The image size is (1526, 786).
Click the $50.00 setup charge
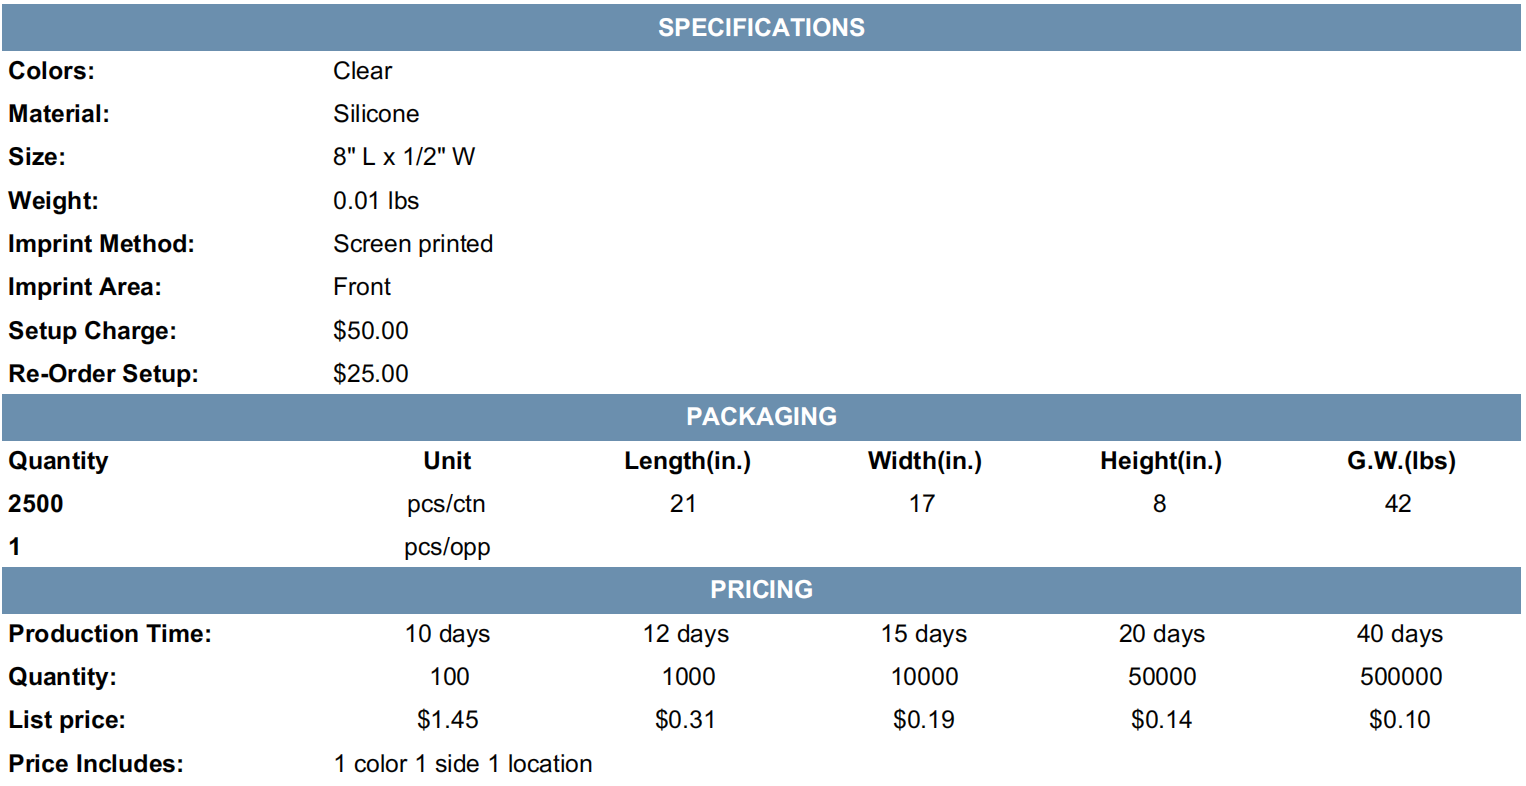coord(371,331)
